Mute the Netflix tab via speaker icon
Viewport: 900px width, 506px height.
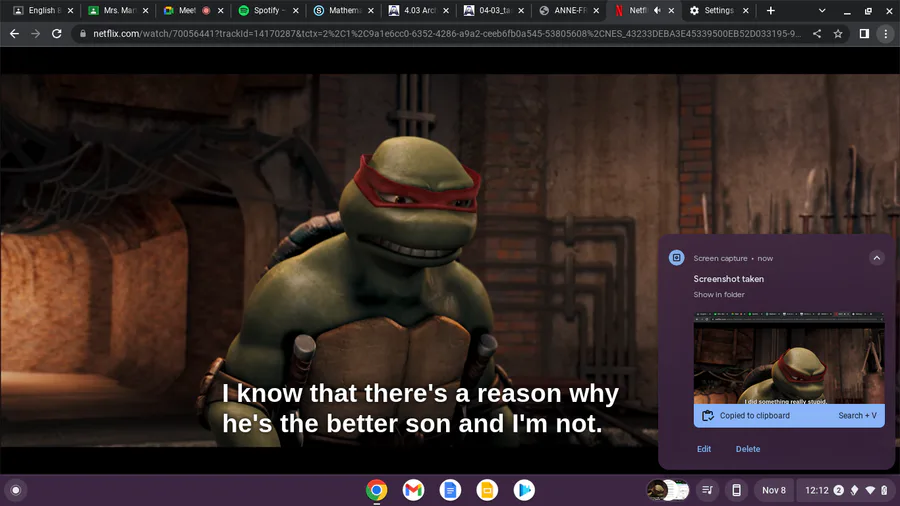(x=657, y=10)
